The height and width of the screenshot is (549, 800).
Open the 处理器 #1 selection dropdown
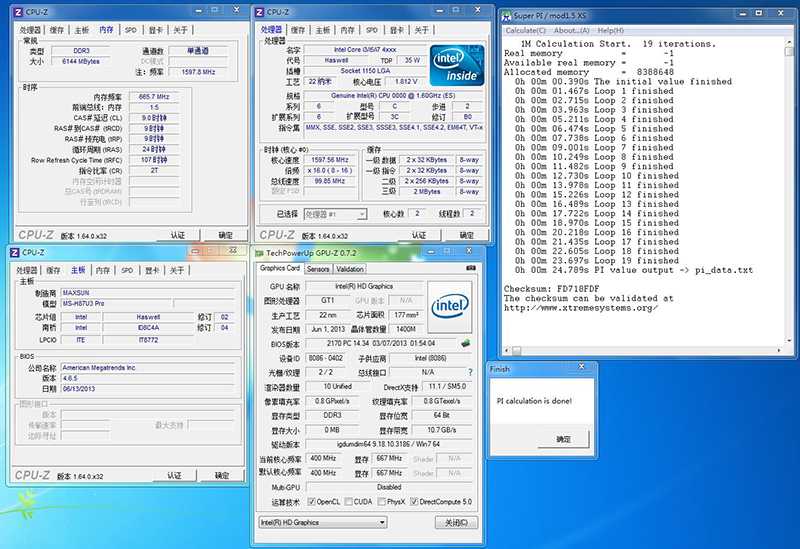[361, 214]
